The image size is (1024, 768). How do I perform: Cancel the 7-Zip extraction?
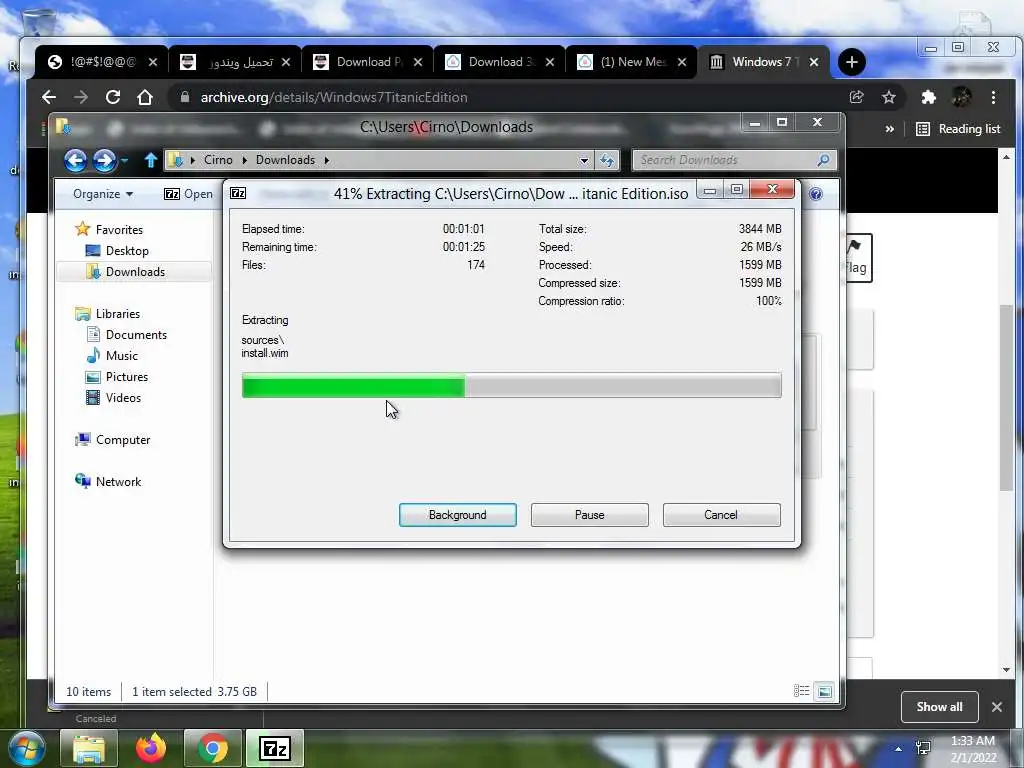pyautogui.click(x=721, y=515)
